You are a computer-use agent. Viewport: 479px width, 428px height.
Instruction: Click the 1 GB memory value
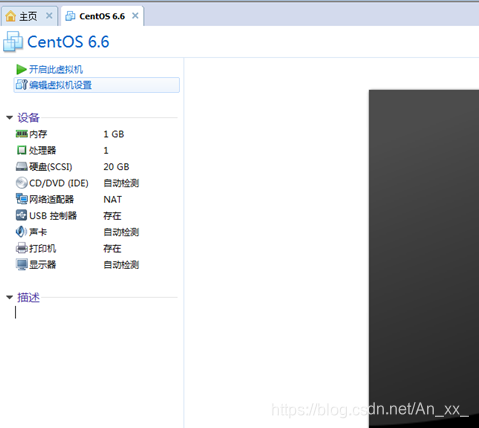[114, 134]
